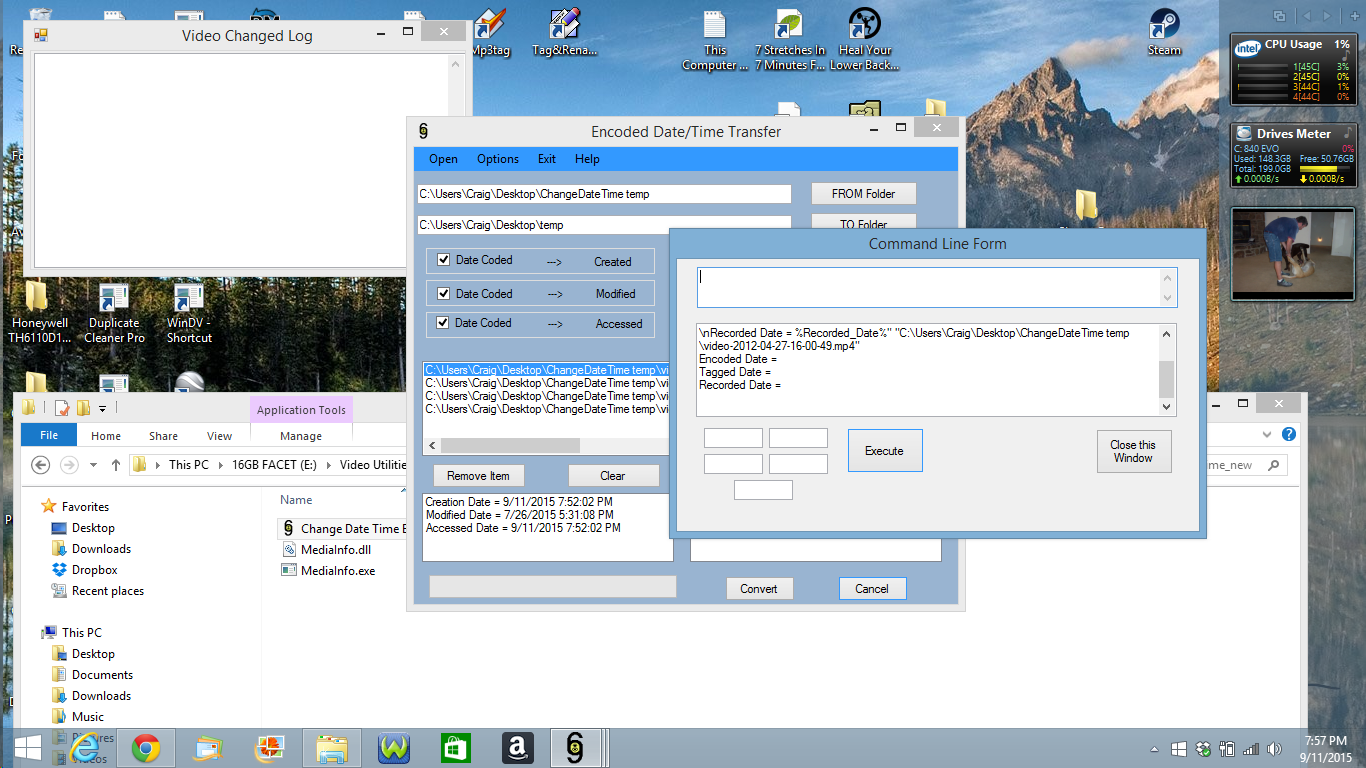1366x768 pixels.
Task: Click the Properties icon in Explorer's quick access toolbar
Action: coord(62,407)
